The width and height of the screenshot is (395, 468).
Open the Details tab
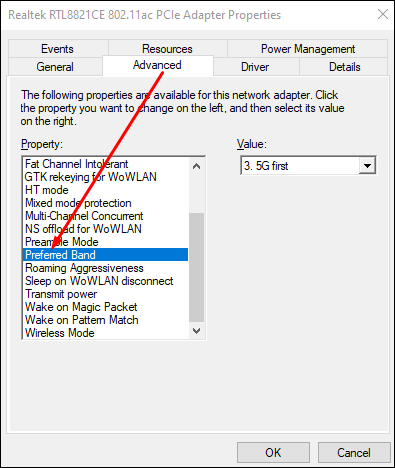pyautogui.click(x=344, y=67)
